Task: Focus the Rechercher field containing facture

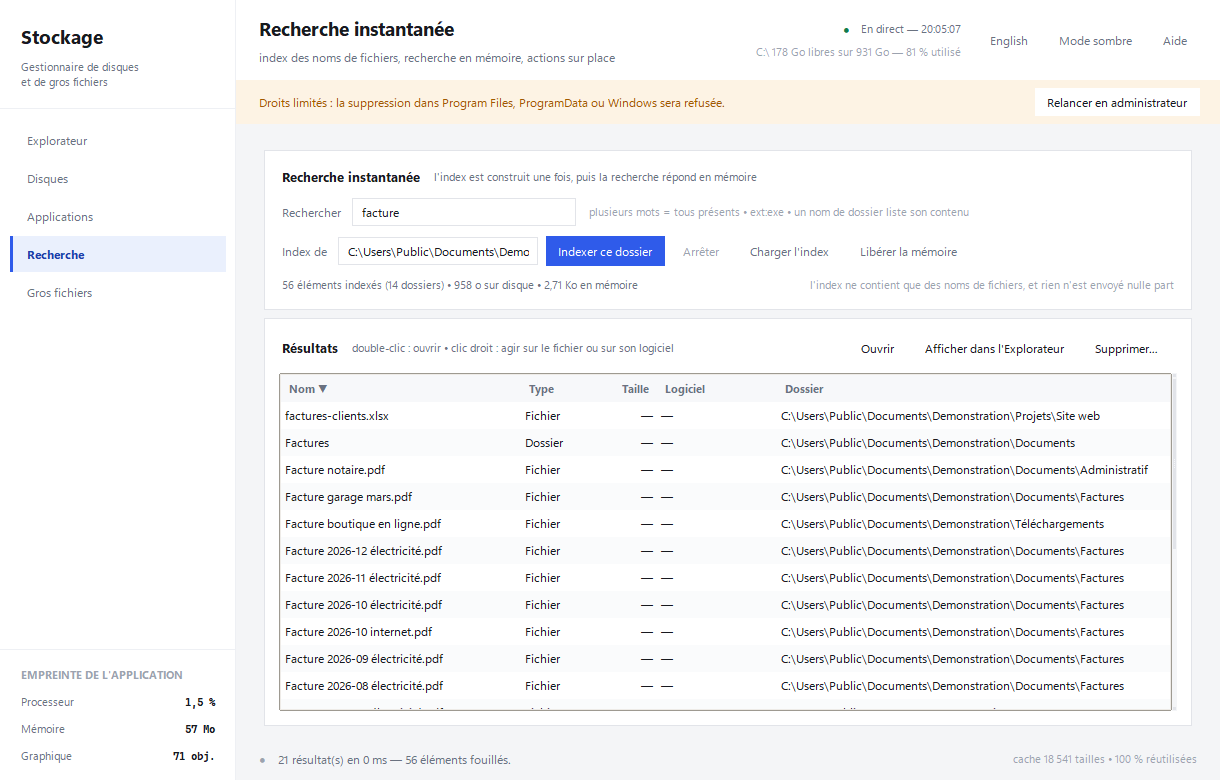Action: point(464,212)
